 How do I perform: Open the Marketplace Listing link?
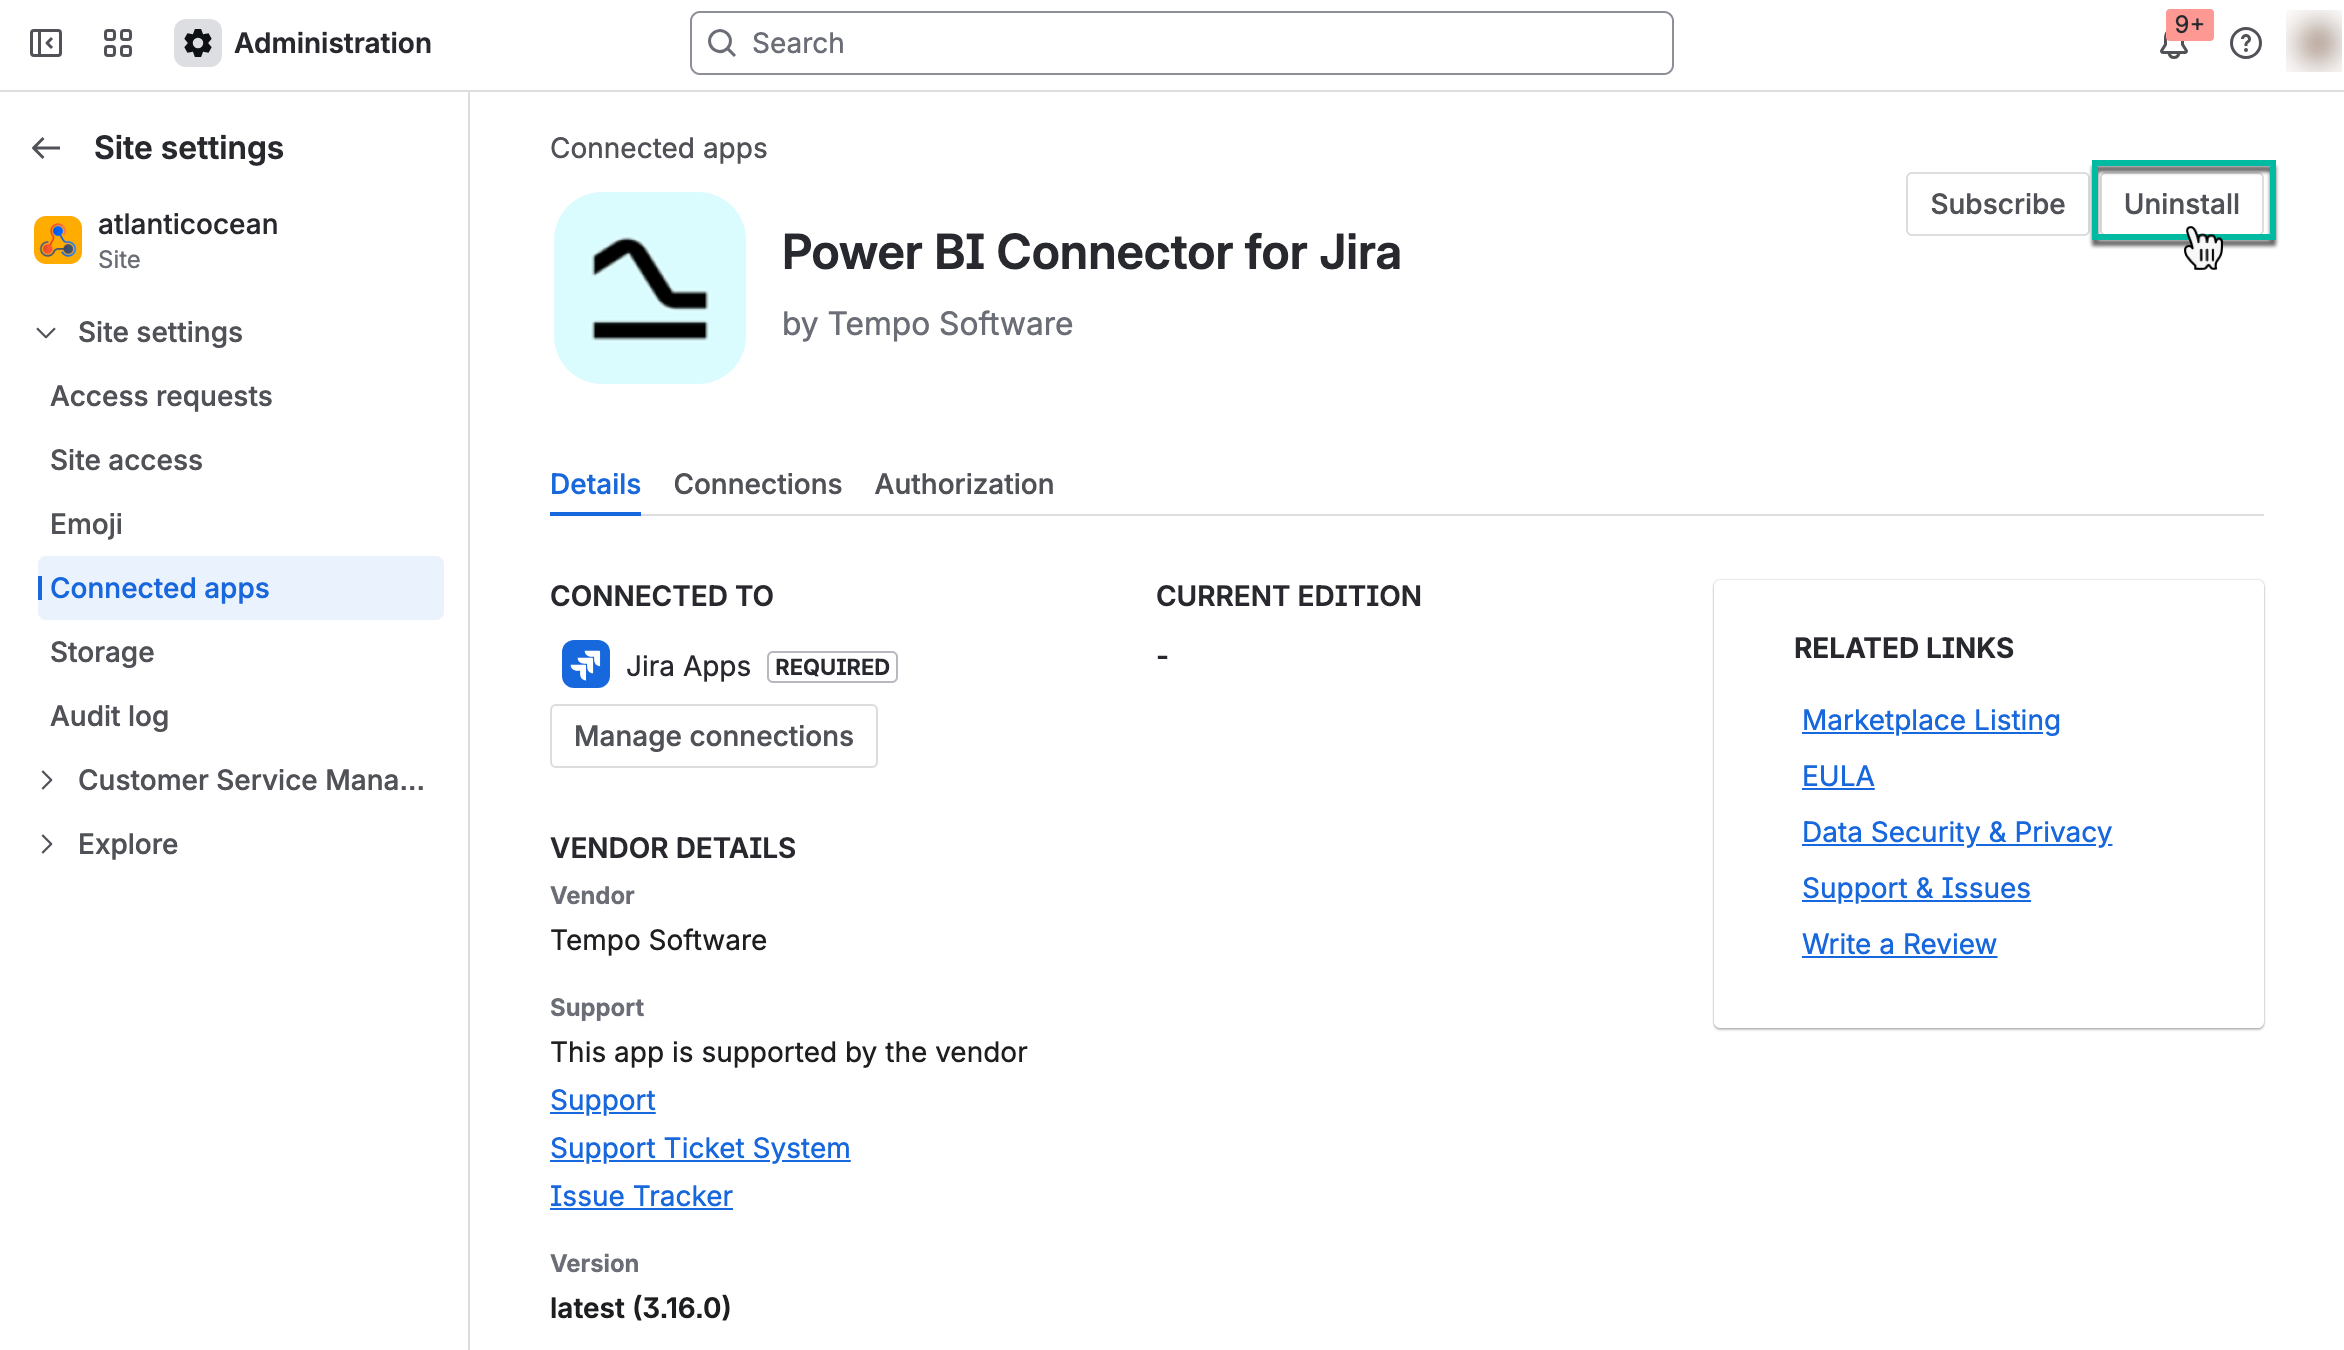1930,719
